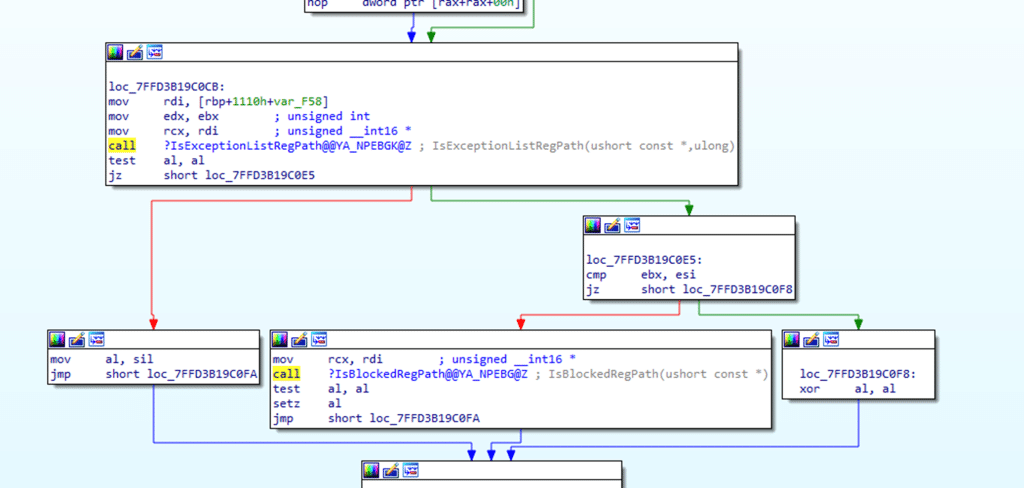Click the color palette icon on loc_7FFD3B19C0CB block

pos(115,52)
